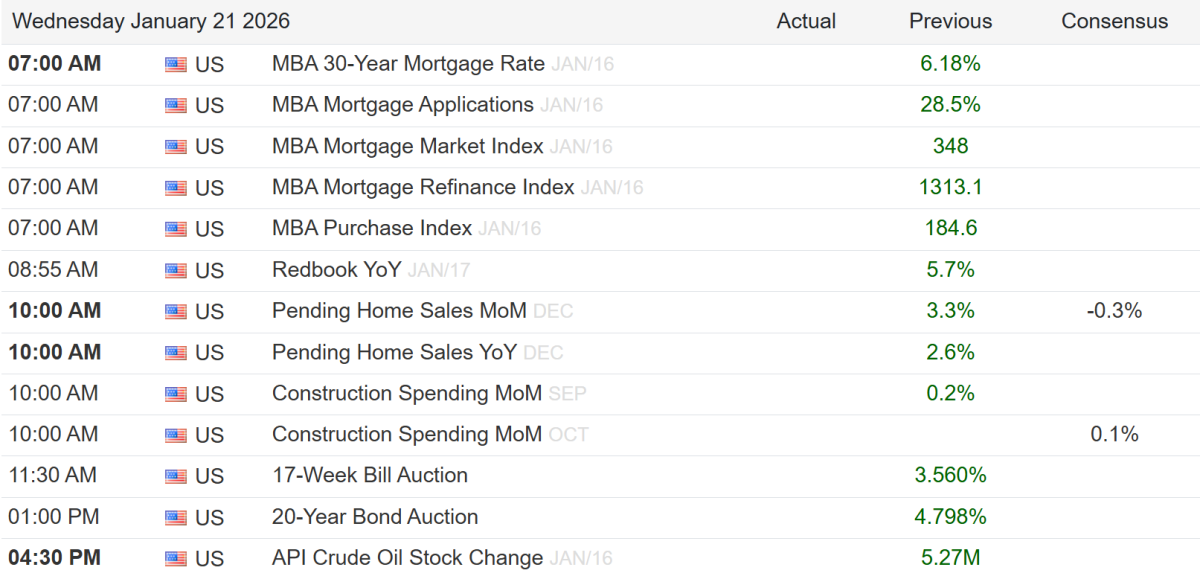Click the 5.27M previous value for API Crude
The height and width of the screenshot is (579, 1200).
coord(950,558)
